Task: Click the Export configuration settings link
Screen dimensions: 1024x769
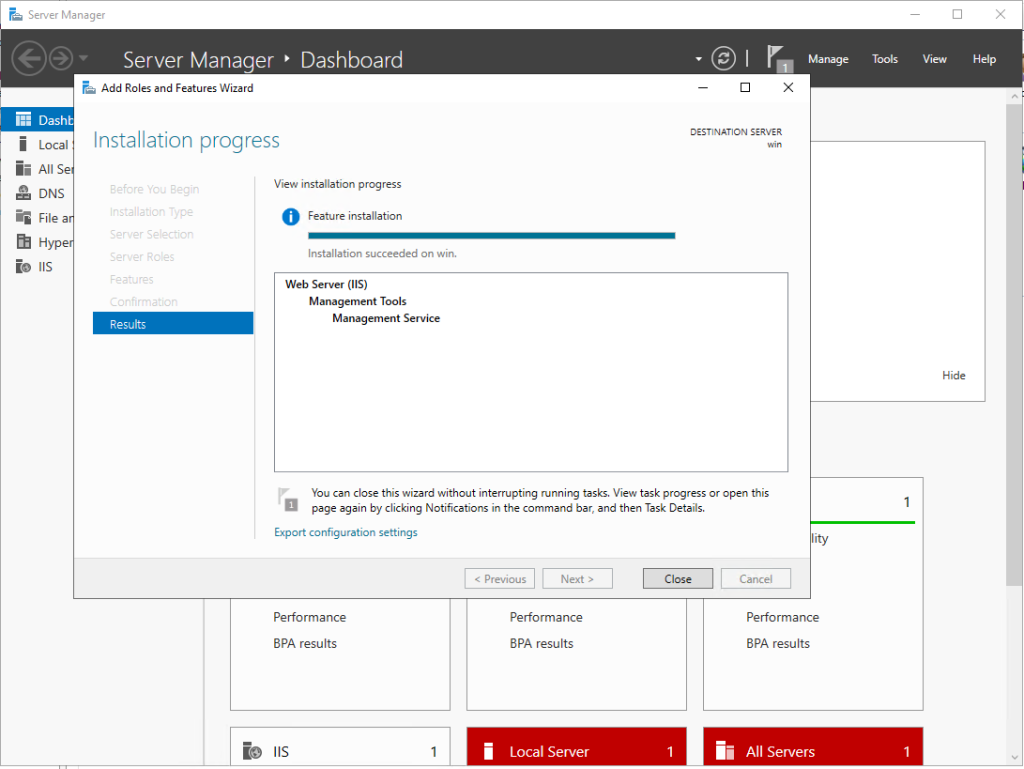Action: 345,532
